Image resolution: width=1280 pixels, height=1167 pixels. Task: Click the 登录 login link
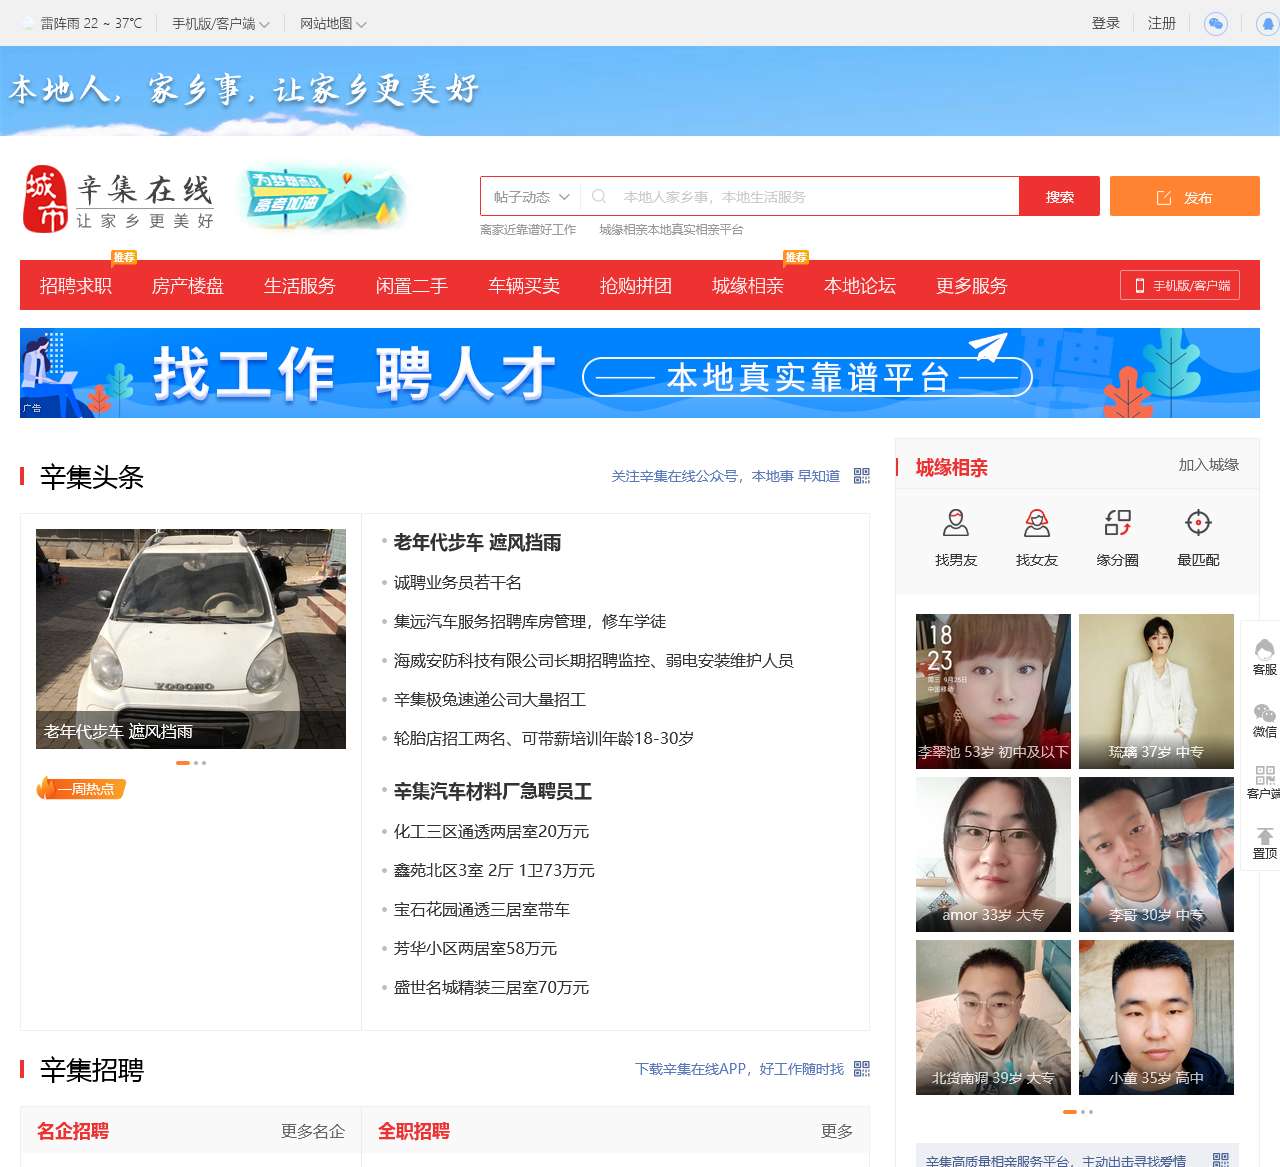pyautogui.click(x=1105, y=23)
